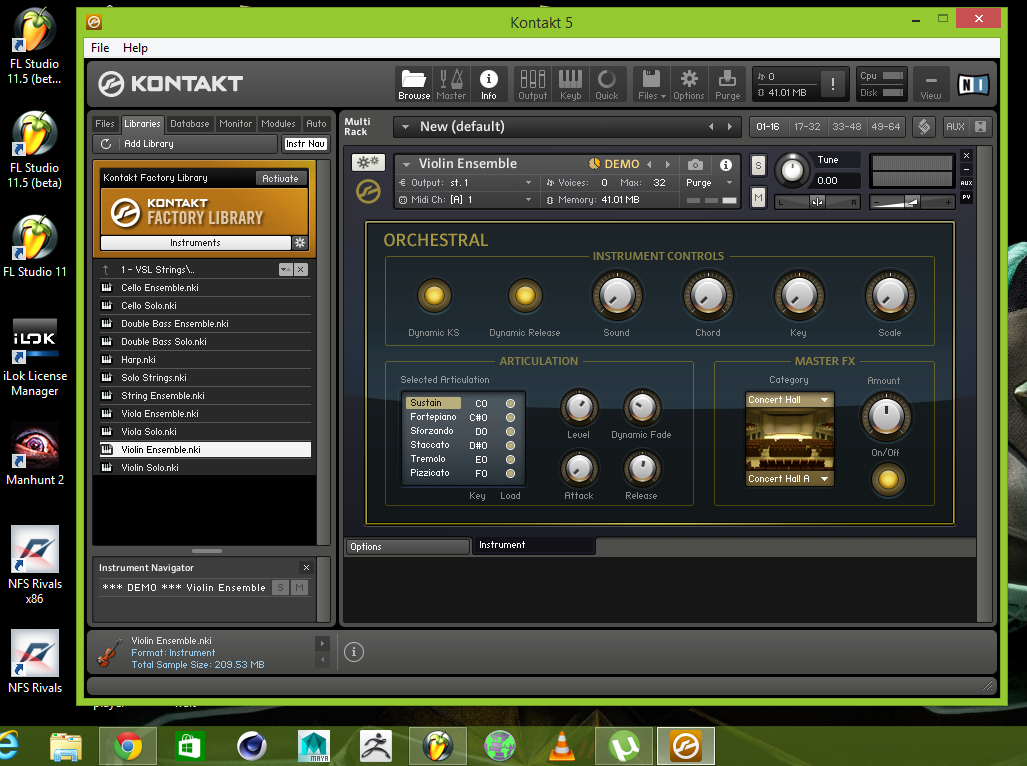The height and width of the screenshot is (766, 1027).
Task: Open the File menu
Action: (x=100, y=48)
